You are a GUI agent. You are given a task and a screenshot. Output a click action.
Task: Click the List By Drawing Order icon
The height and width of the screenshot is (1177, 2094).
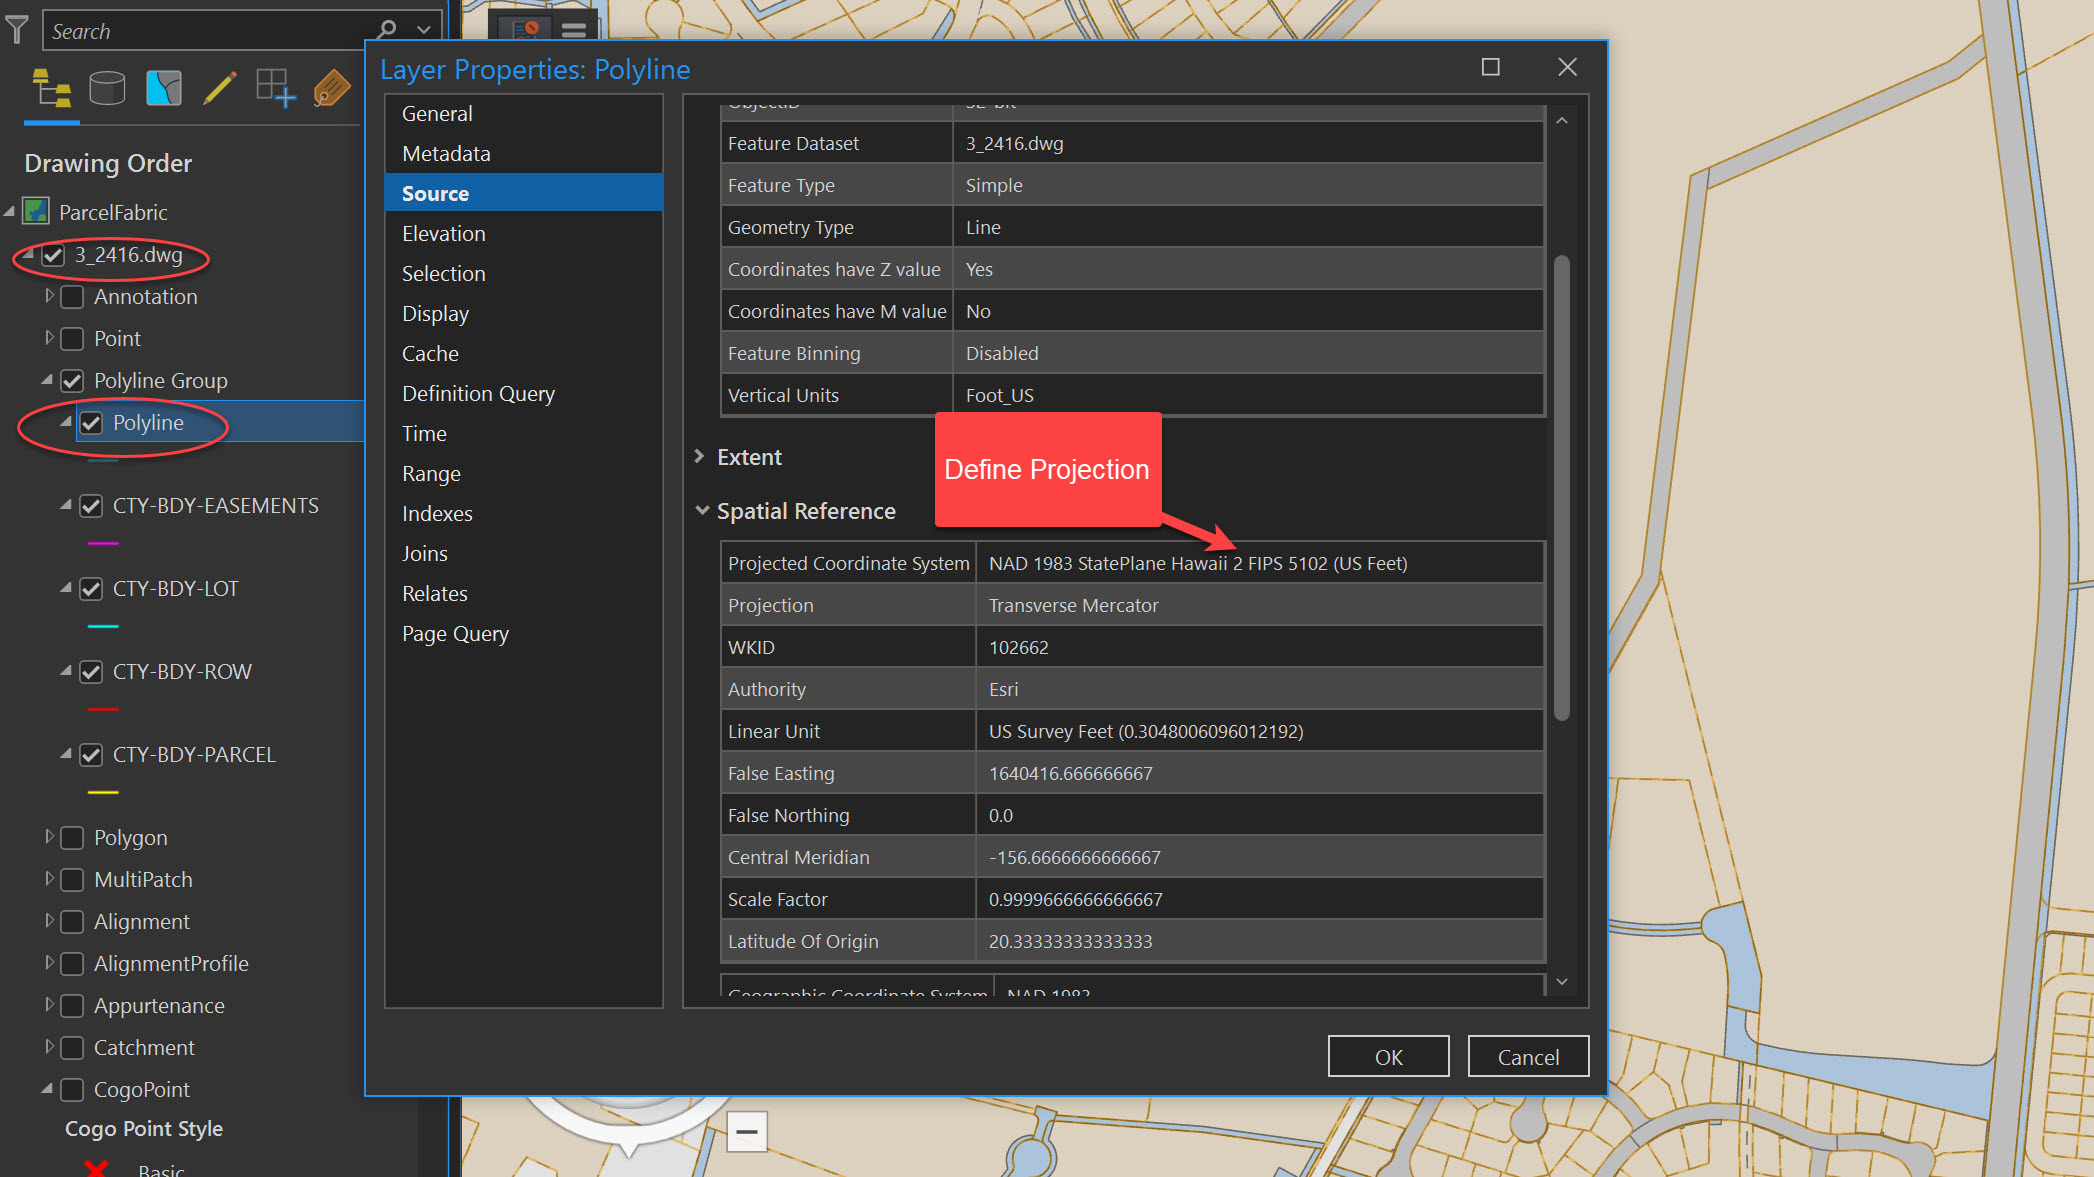(51, 89)
